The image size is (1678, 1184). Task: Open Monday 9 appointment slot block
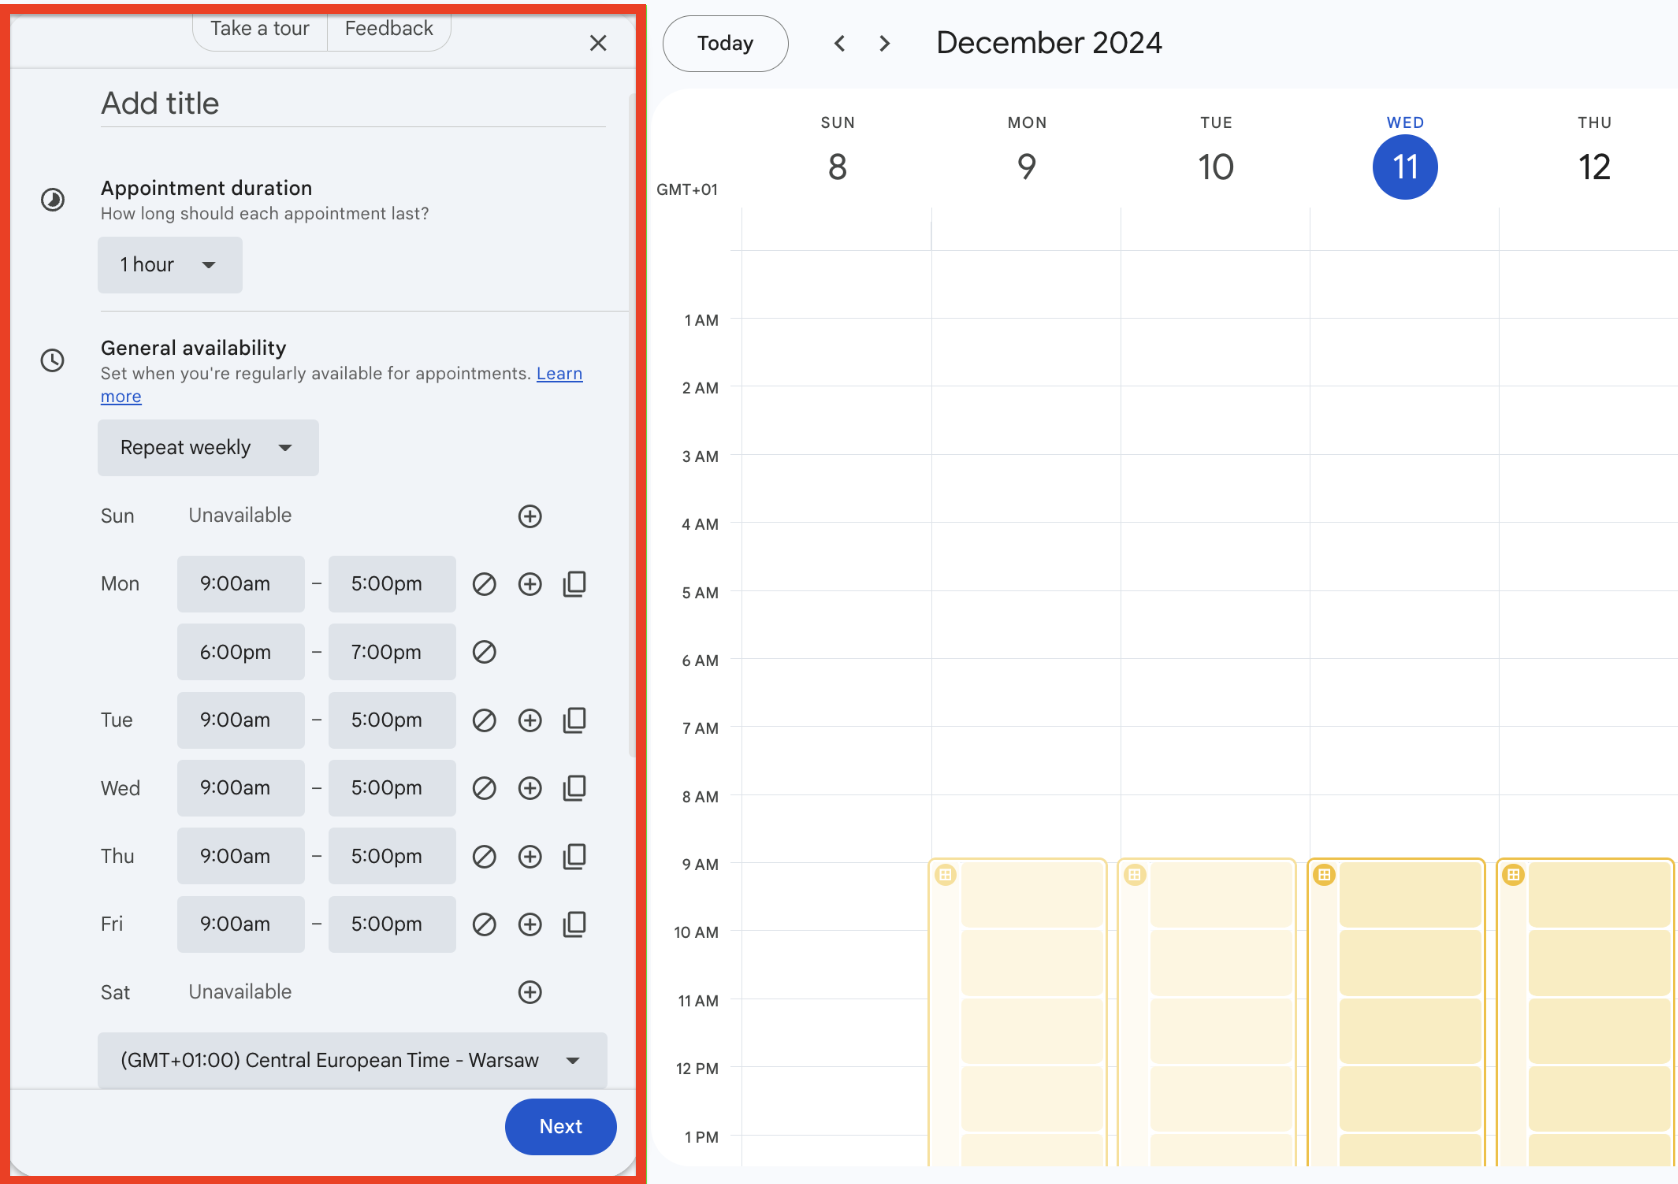(x=1018, y=1012)
